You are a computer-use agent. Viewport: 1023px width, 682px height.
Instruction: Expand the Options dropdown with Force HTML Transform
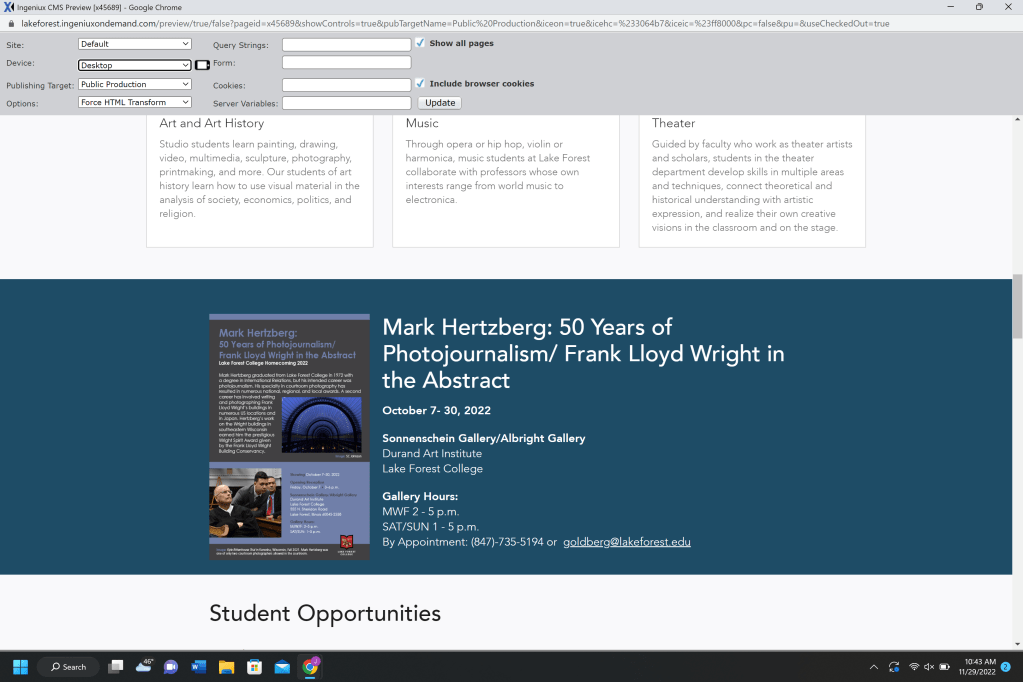pos(134,102)
